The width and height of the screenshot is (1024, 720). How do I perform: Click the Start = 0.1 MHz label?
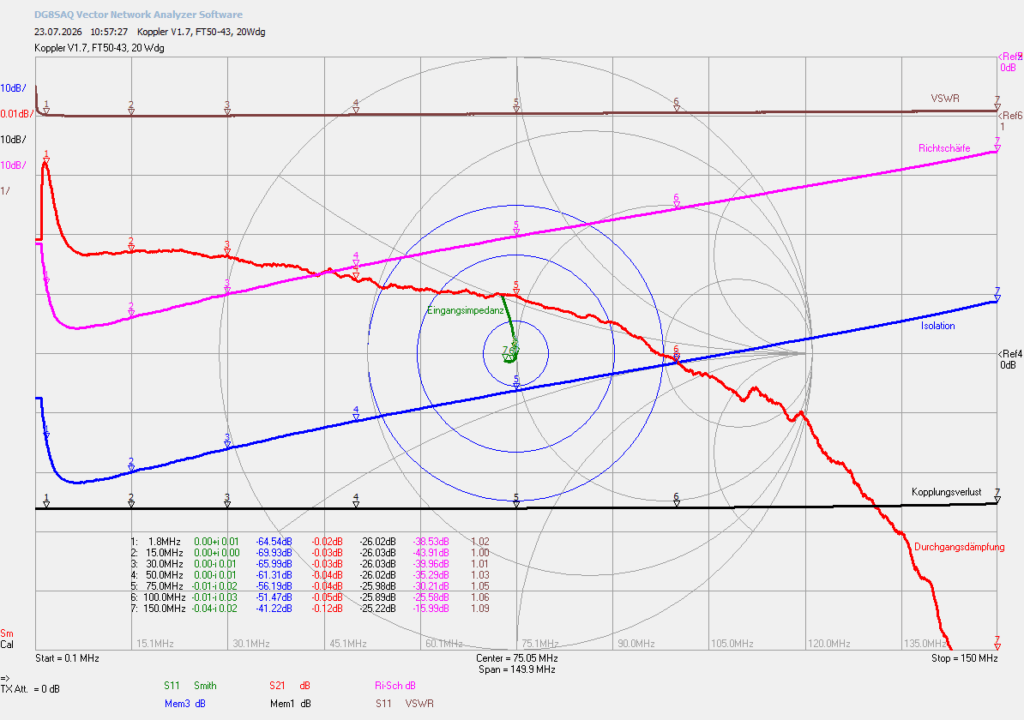point(67,659)
